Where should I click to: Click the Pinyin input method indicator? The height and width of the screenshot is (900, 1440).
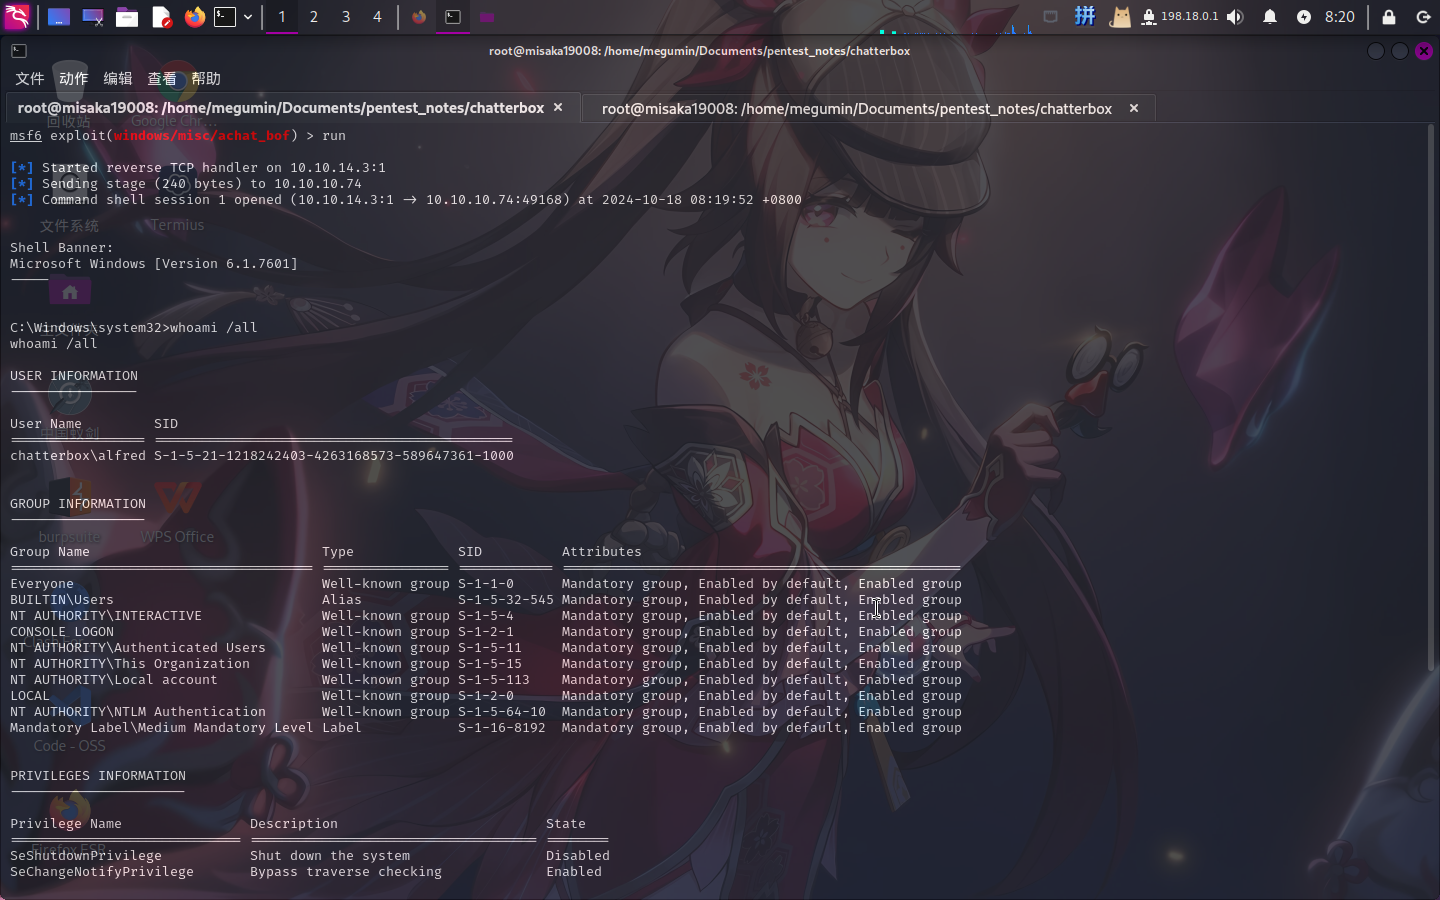pyautogui.click(x=1085, y=16)
